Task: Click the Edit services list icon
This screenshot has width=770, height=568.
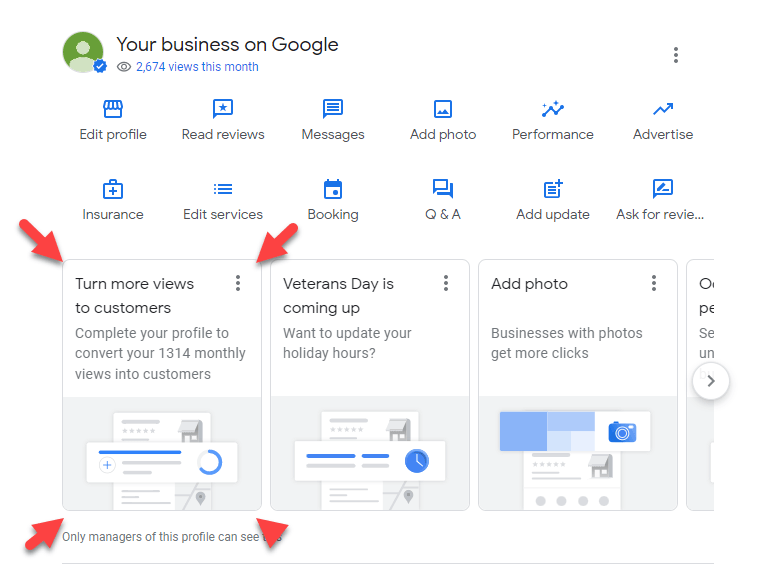Action: [x=223, y=189]
